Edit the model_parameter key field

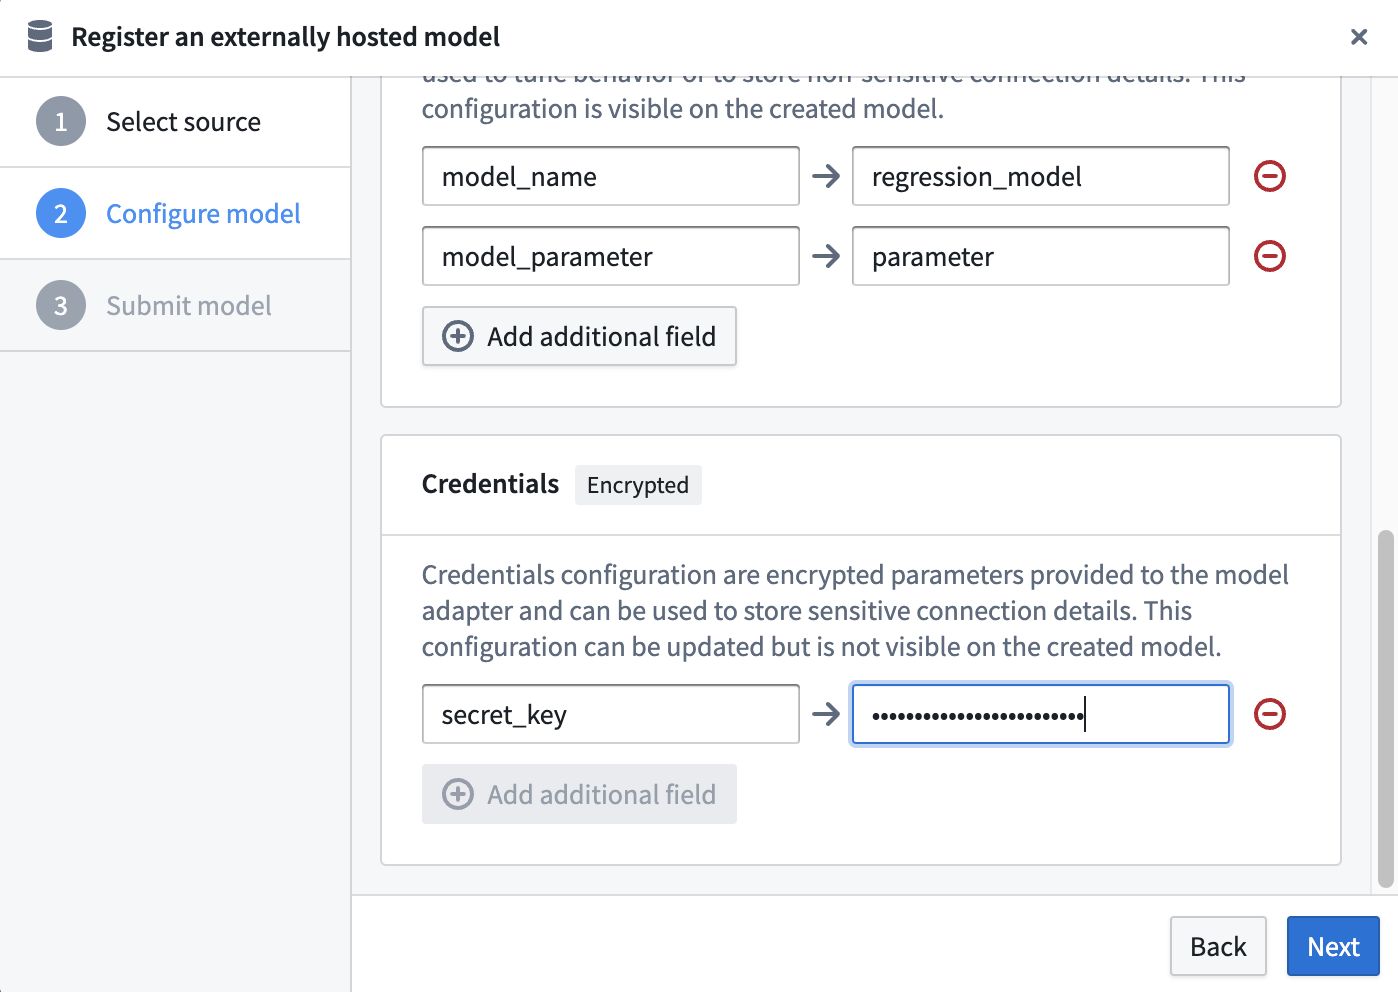pos(611,256)
